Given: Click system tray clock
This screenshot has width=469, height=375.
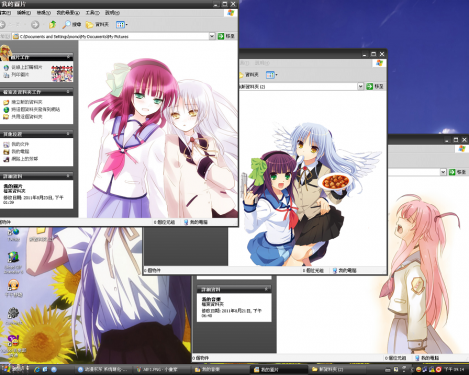Looking at the screenshot, I should point(455,369).
